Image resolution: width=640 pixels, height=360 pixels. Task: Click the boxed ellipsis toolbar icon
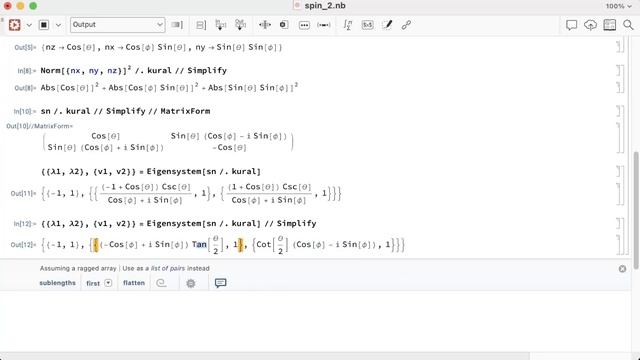(x=304, y=25)
